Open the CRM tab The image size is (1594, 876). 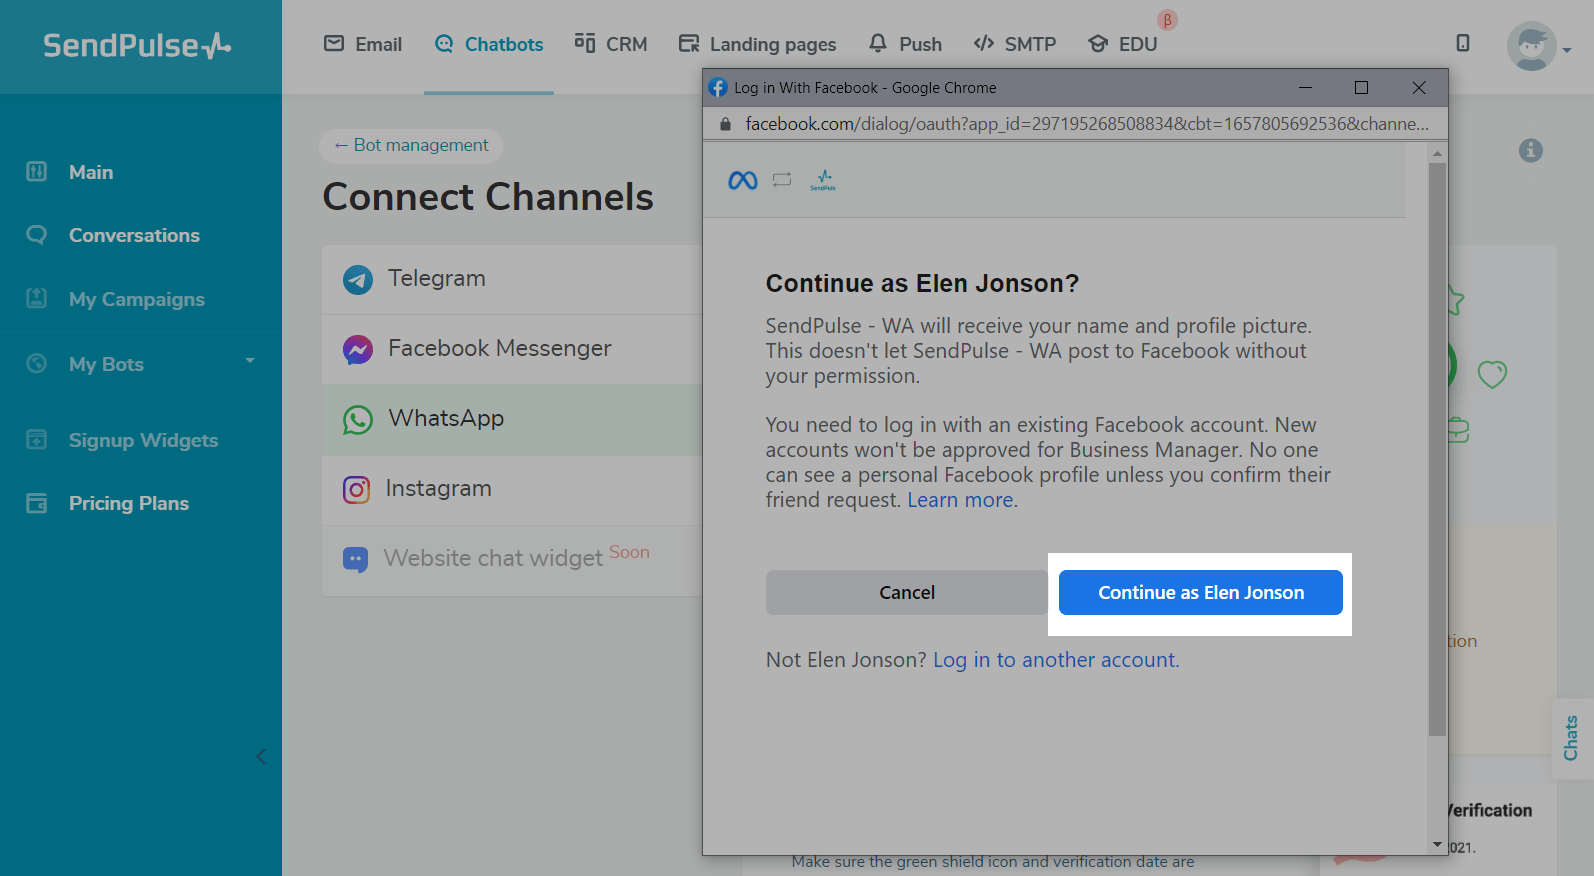tap(611, 44)
